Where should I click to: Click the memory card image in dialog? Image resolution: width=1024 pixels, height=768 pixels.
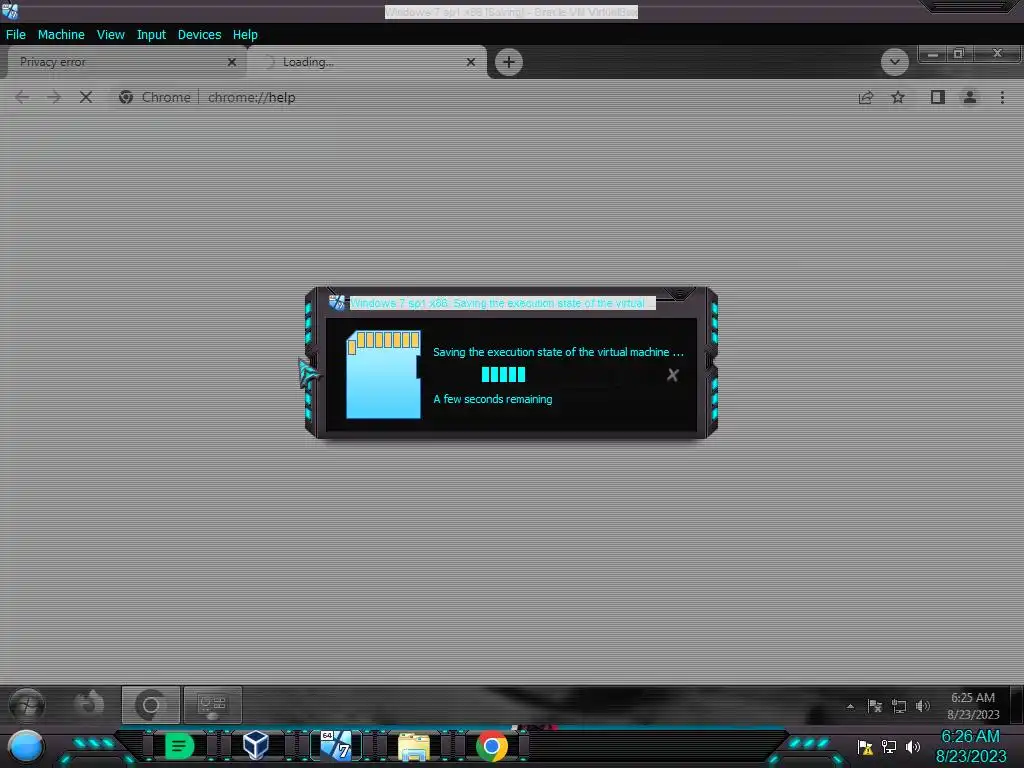383,374
